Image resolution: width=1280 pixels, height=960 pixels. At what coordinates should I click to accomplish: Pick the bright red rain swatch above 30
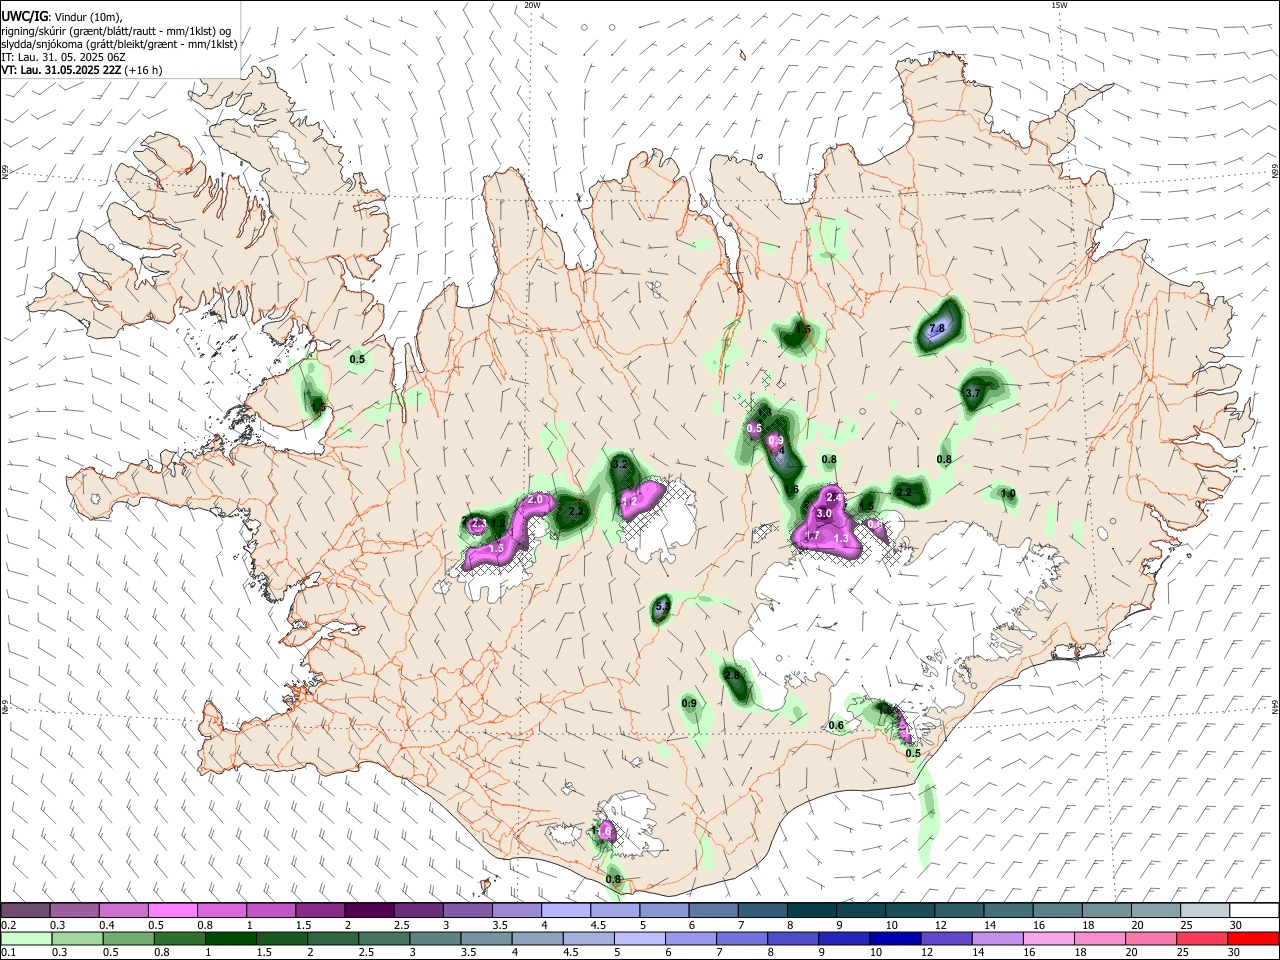coord(1255,938)
